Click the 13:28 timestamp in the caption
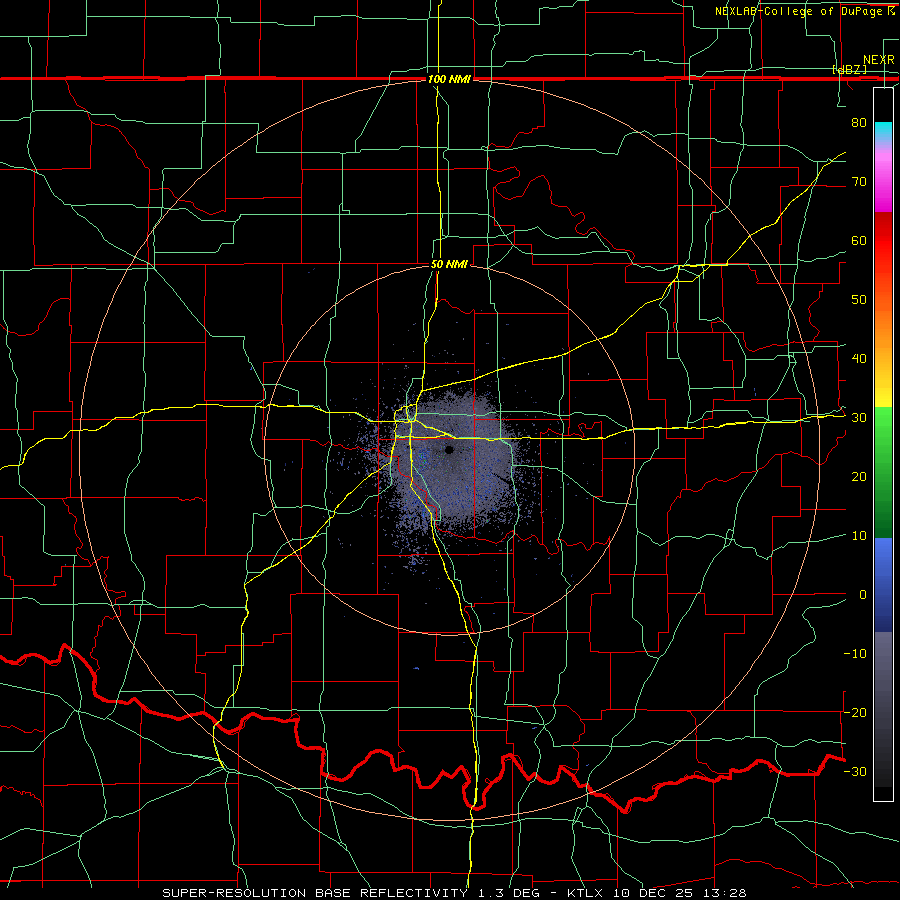 [x=727, y=893]
